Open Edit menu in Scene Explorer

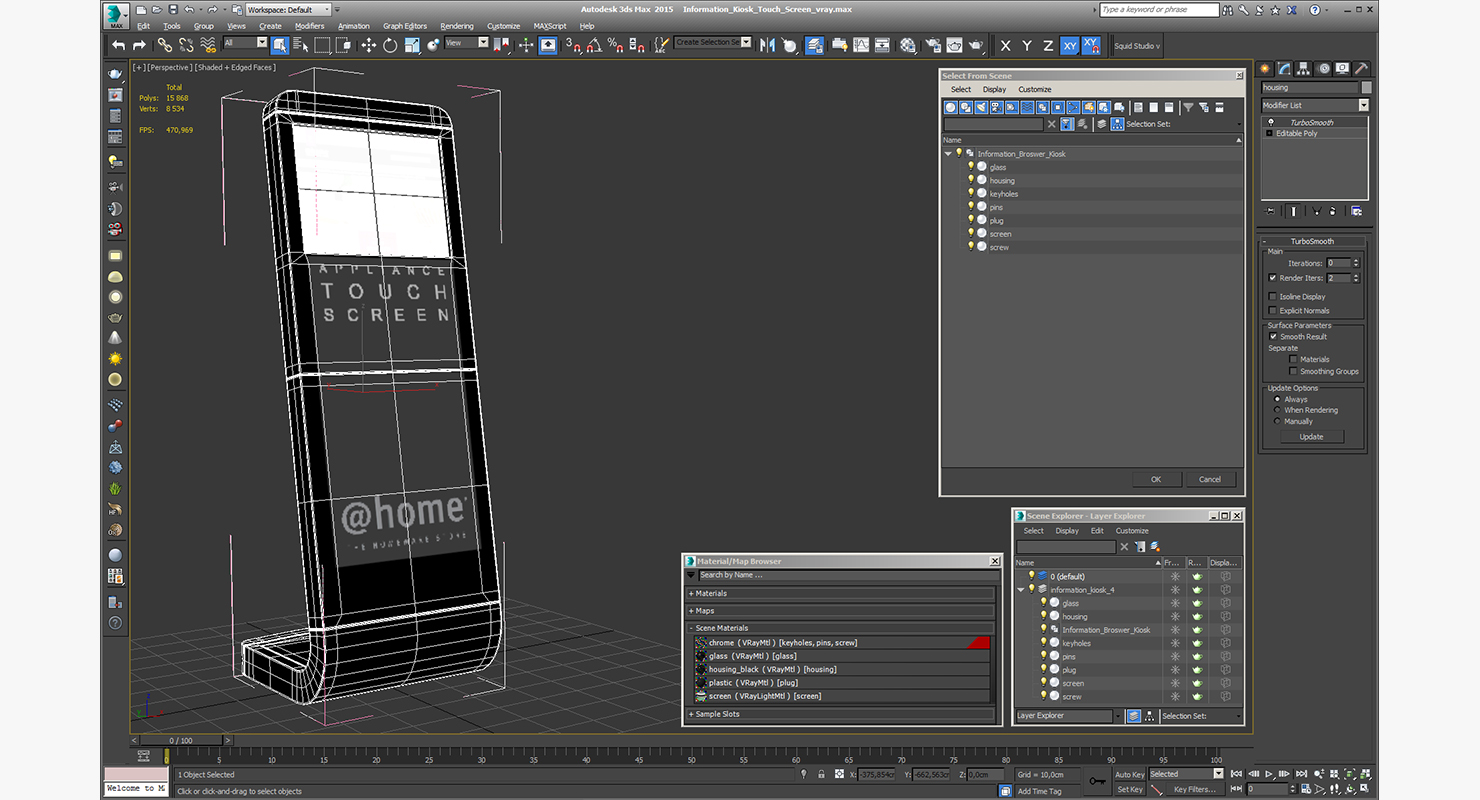[x=1097, y=531]
